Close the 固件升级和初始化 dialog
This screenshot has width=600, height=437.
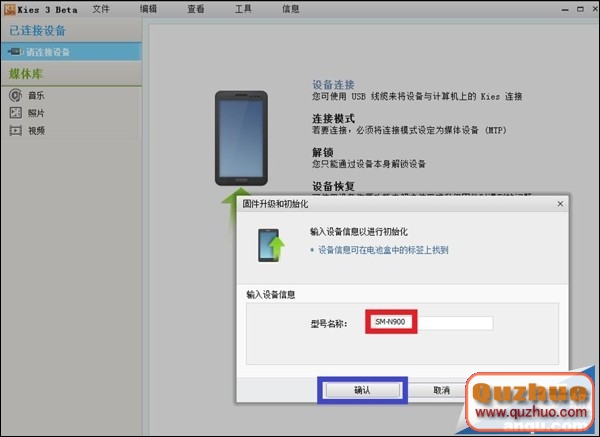560,204
